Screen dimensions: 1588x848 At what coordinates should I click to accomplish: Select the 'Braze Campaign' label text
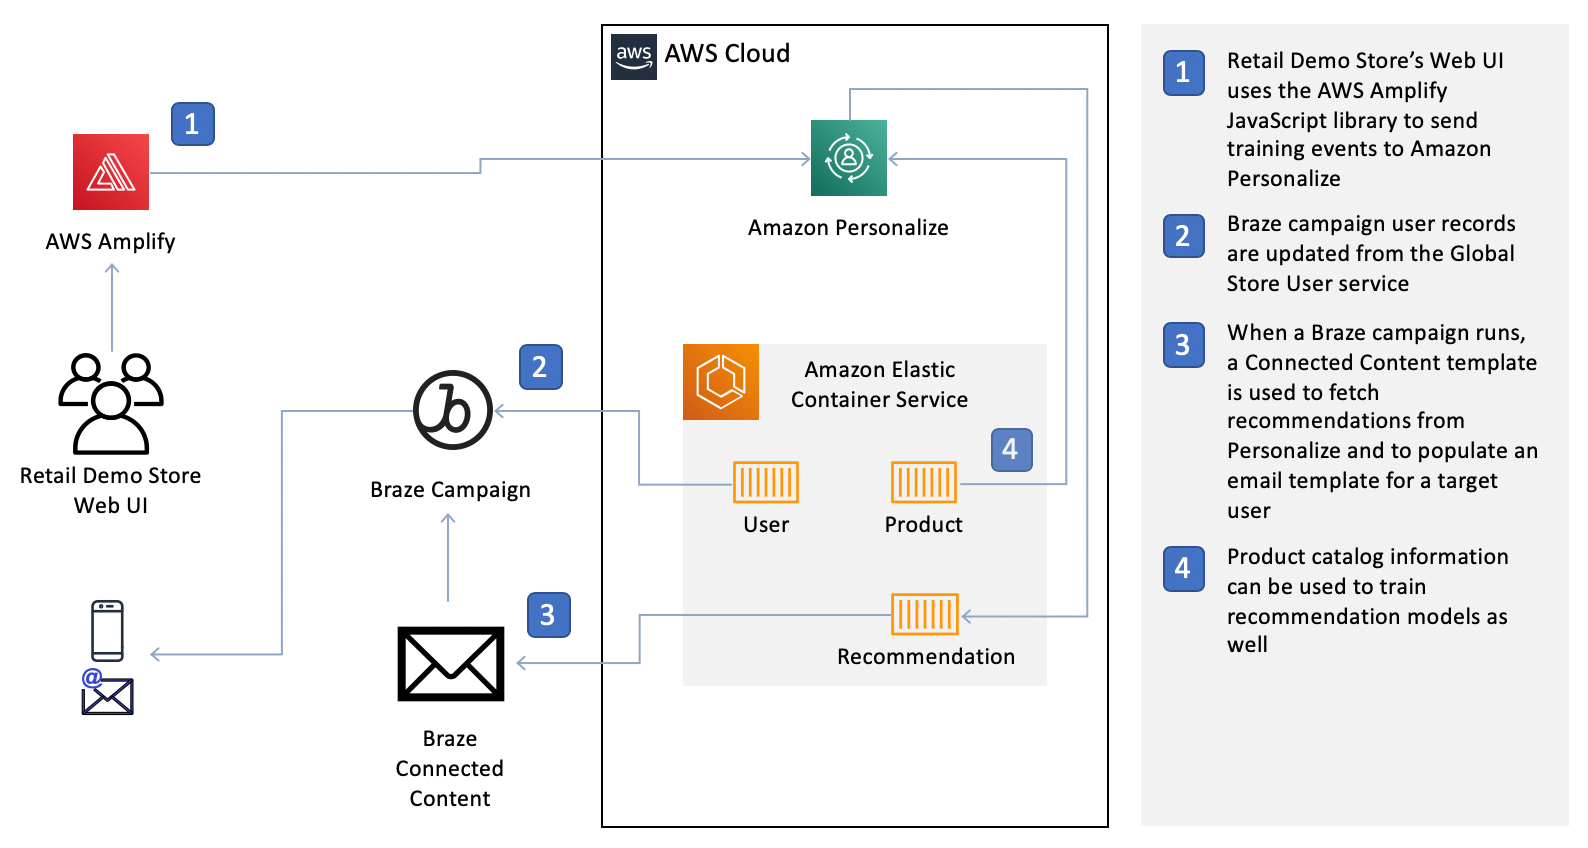click(450, 490)
